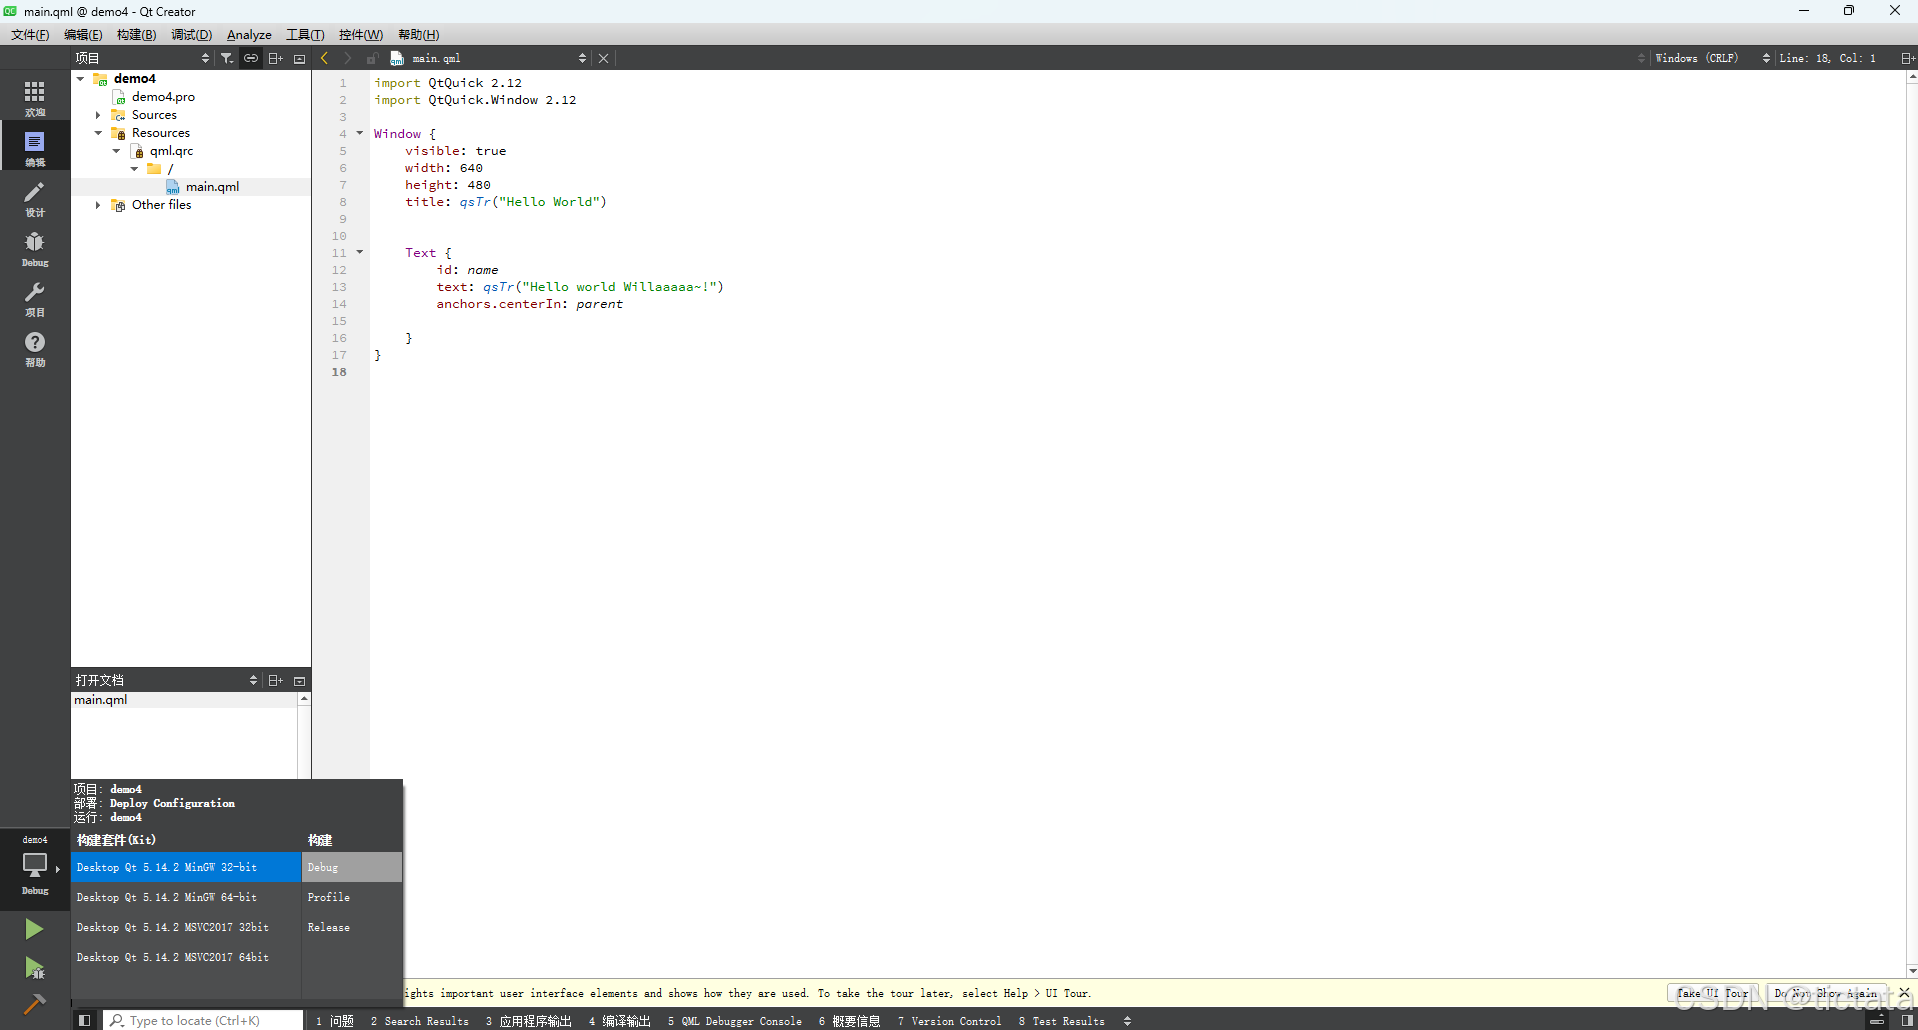Select demo4.pro in the project tree
This screenshot has width=1918, height=1030.
tap(163, 97)
